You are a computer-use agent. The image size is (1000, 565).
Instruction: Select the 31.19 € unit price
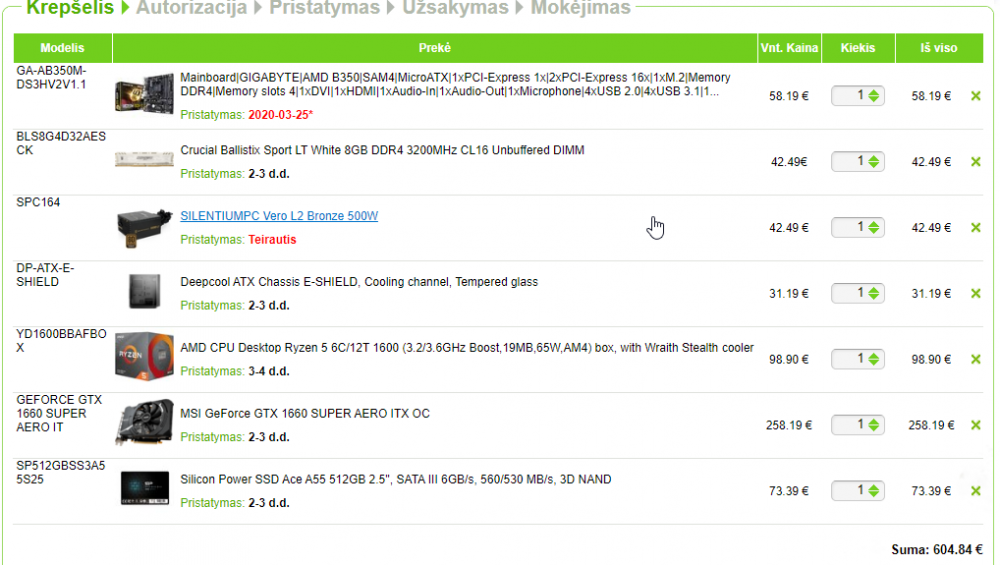click(789, 294)
